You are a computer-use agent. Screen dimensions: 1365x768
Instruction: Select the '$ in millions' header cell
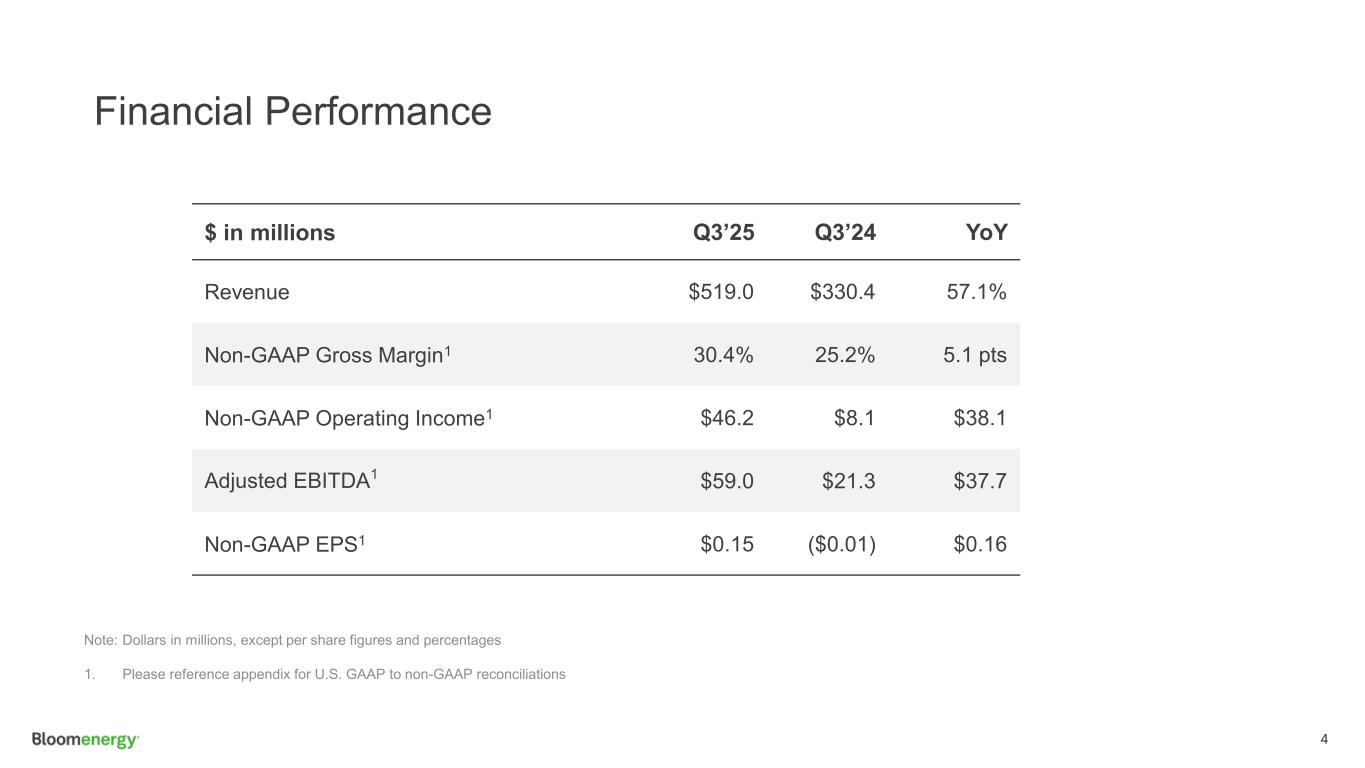tap(270, 233)
